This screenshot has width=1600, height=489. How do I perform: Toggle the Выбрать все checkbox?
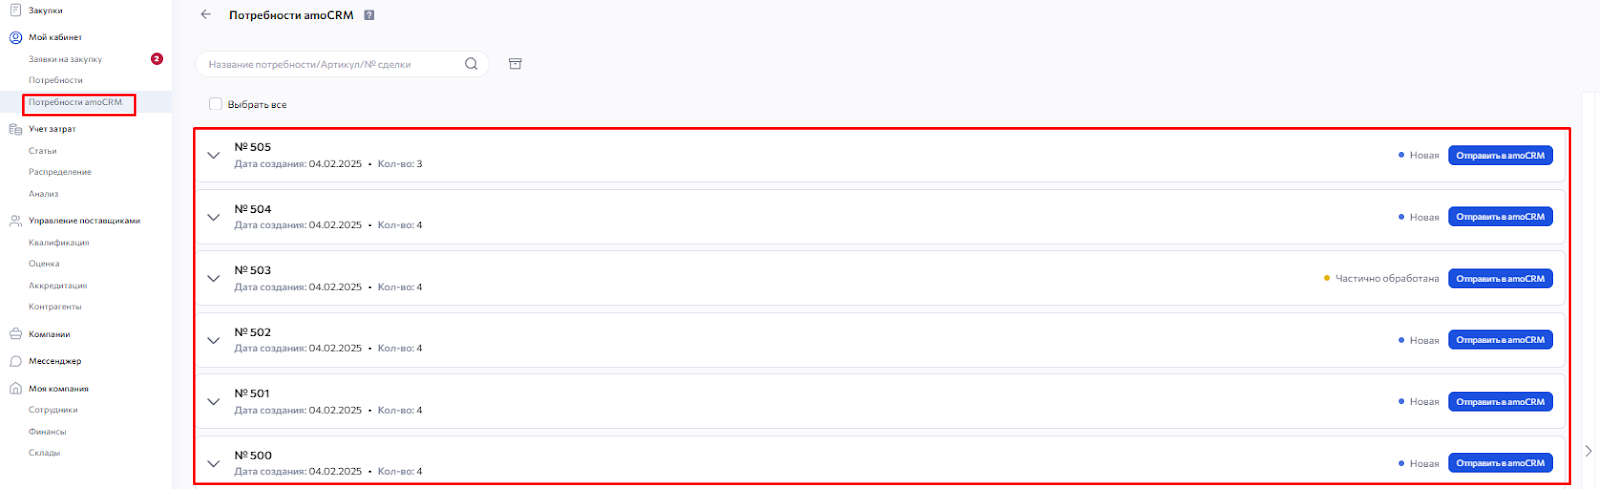[x=215, y=104]
